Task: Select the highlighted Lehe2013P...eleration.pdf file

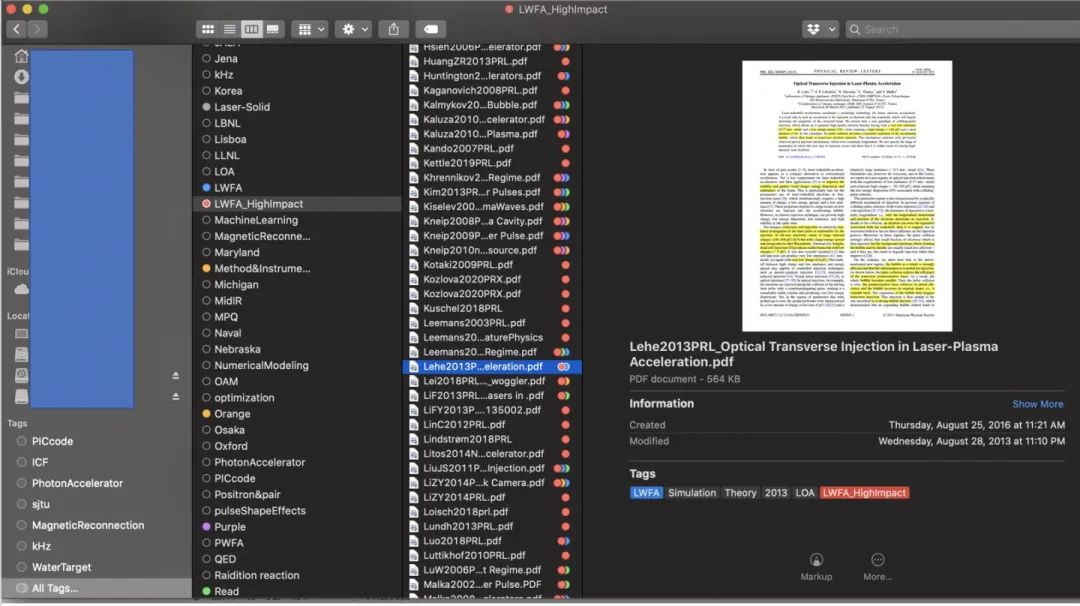Action: coord(492,366)
